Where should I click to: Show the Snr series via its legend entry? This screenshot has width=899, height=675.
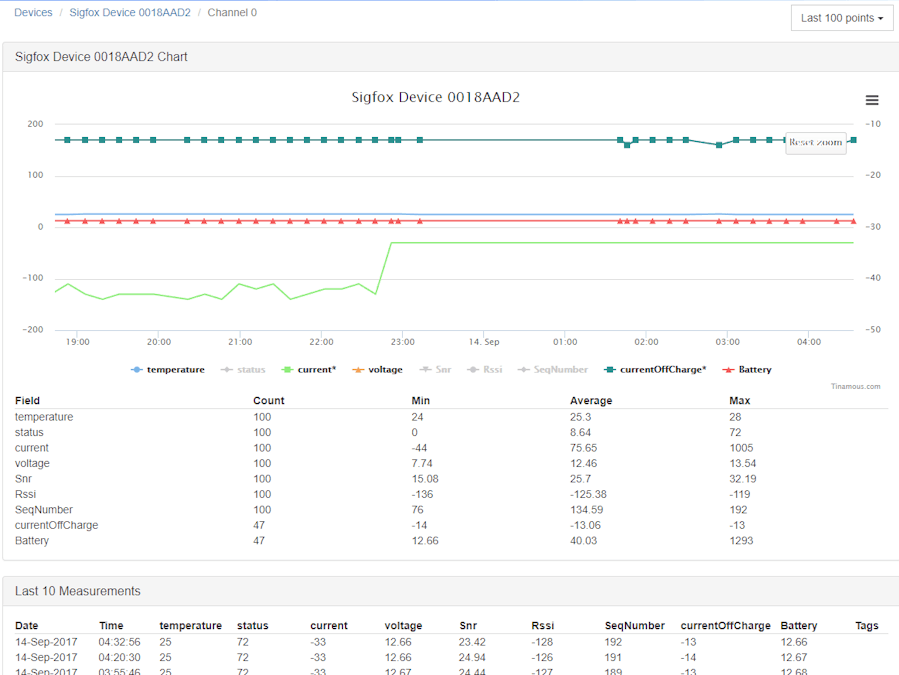click(x=436, y=369)
